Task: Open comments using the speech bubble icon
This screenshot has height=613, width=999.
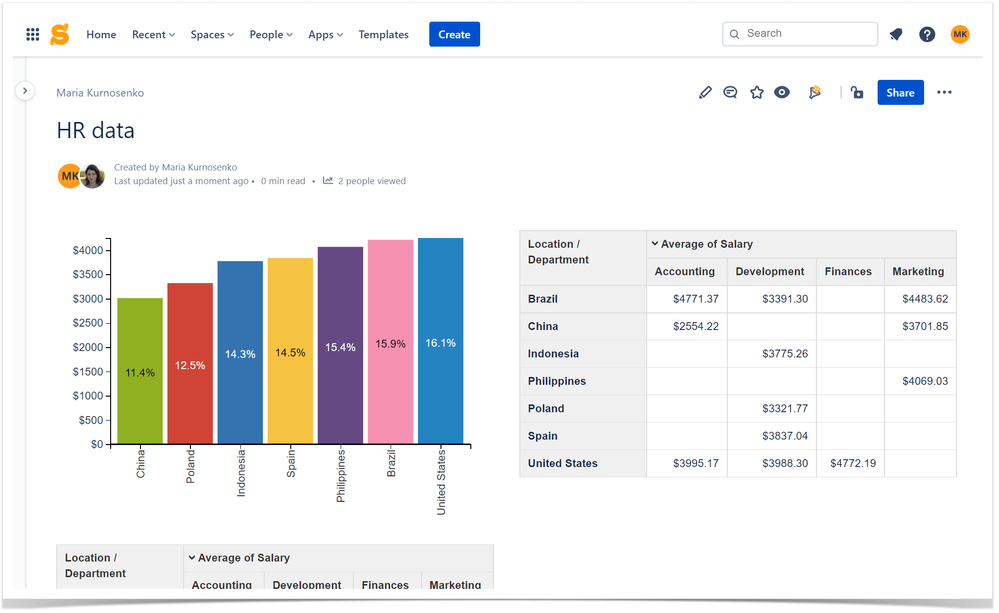Action: (730, 91)
